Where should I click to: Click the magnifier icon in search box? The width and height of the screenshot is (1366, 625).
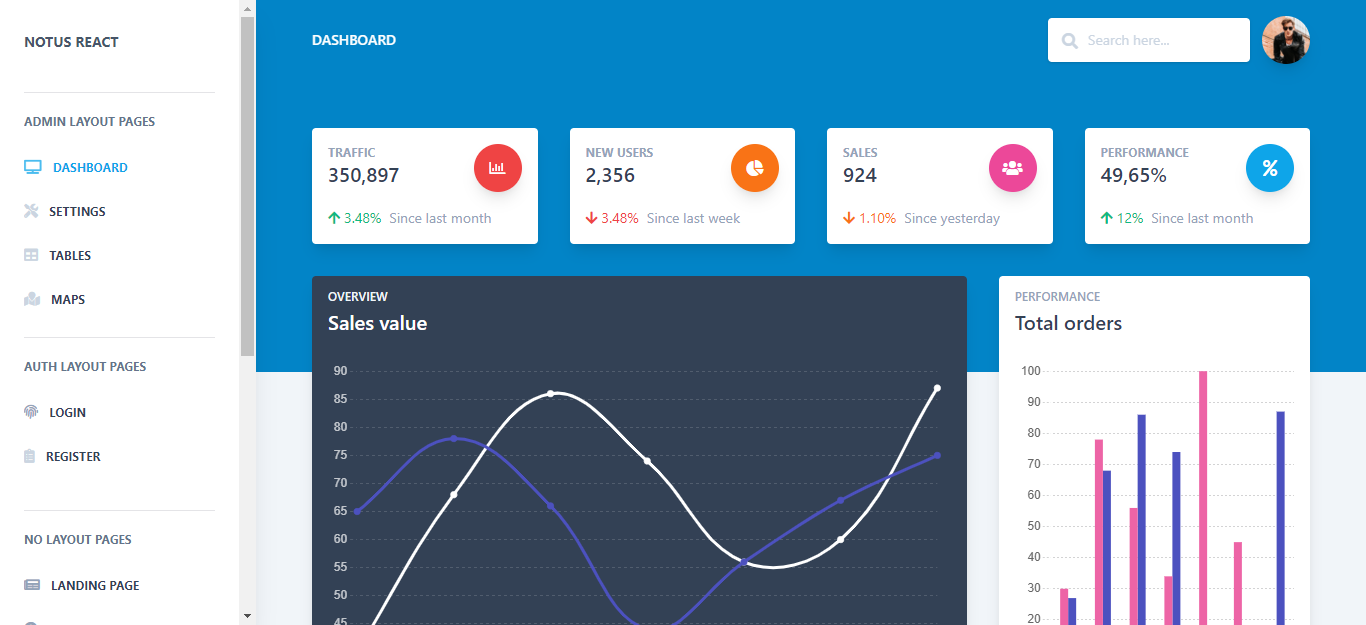[x=1070, y=41]
